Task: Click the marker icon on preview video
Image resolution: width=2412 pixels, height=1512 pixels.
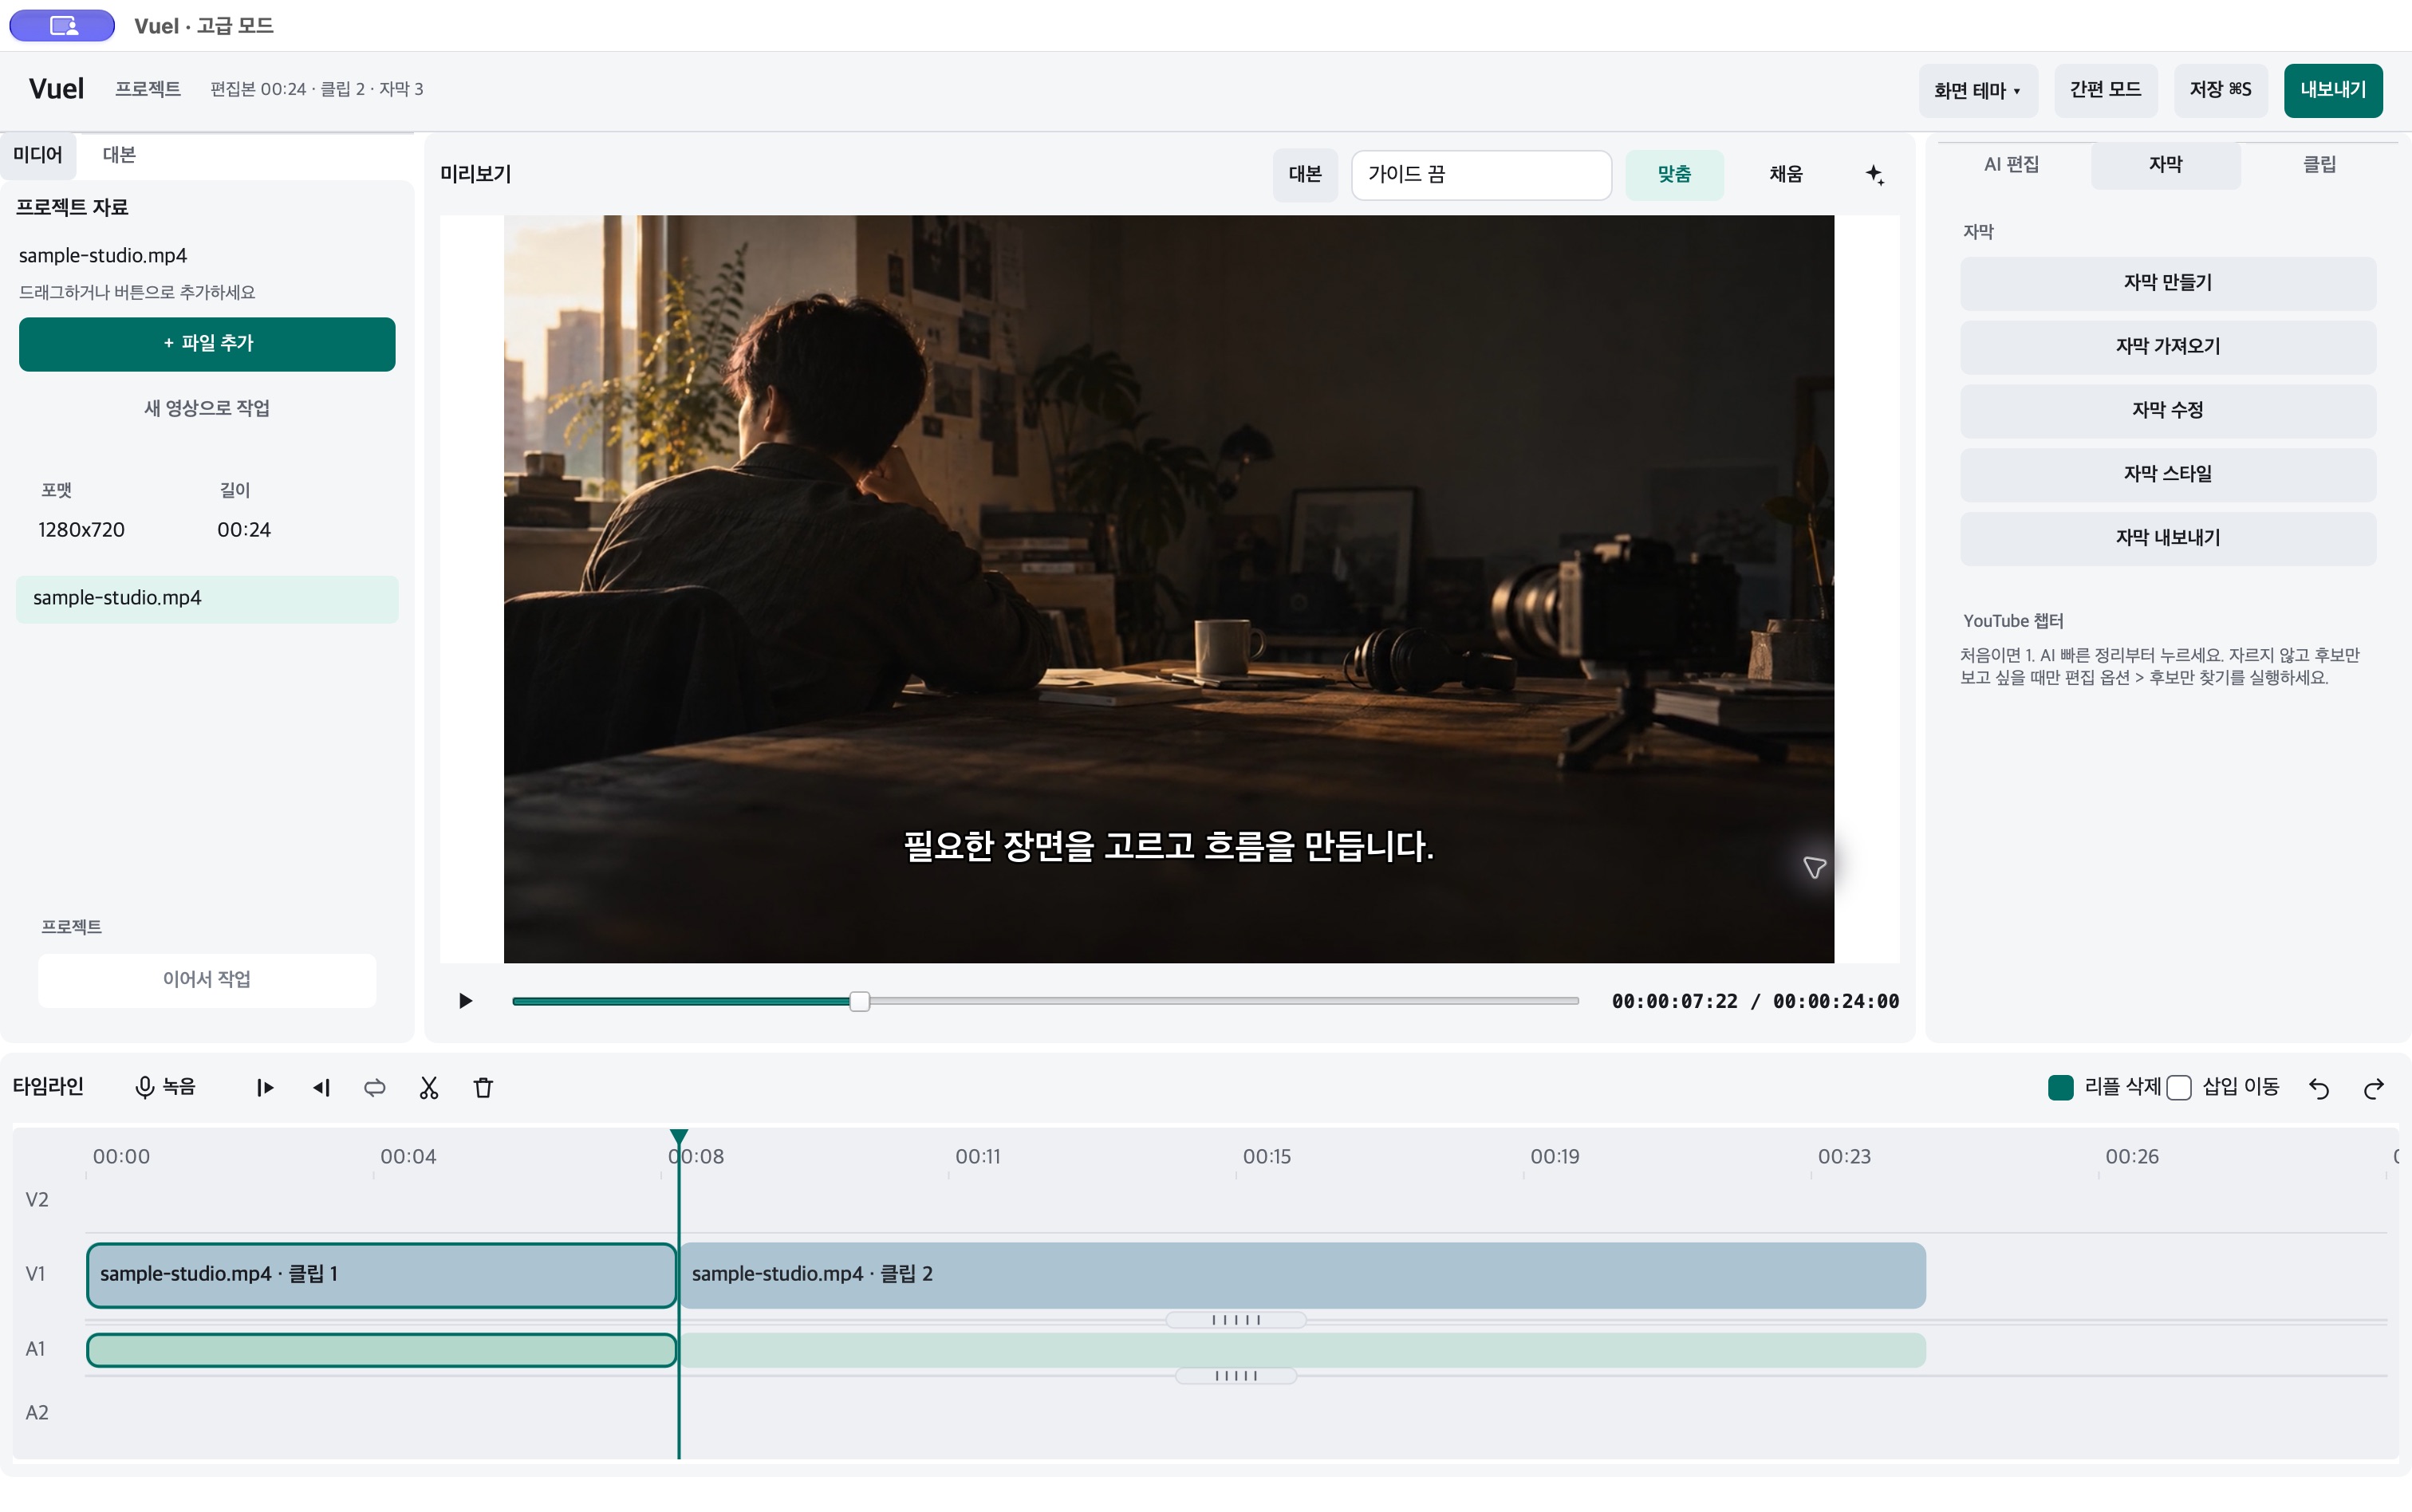Action: click(1814, 867)
